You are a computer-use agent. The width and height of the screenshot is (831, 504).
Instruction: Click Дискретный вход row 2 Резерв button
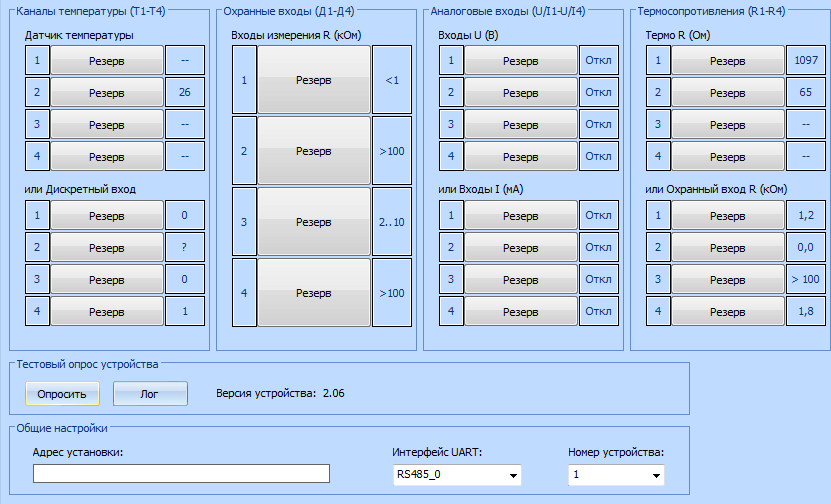[x=107, y=247]
